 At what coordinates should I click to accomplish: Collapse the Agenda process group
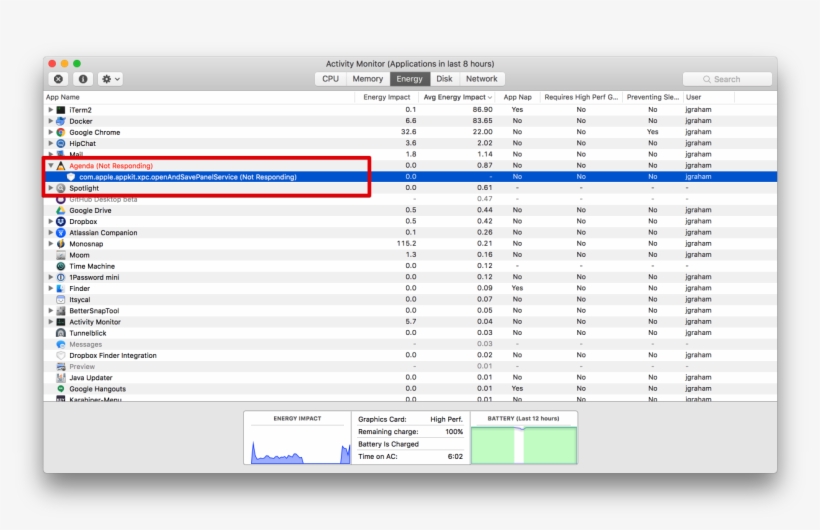point(51,165)
